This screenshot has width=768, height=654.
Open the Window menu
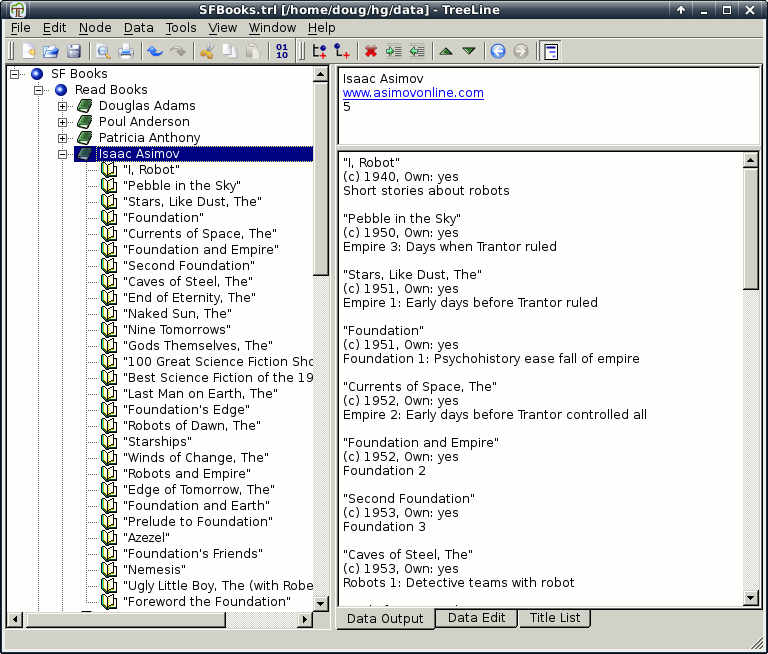tap(272, 28)
